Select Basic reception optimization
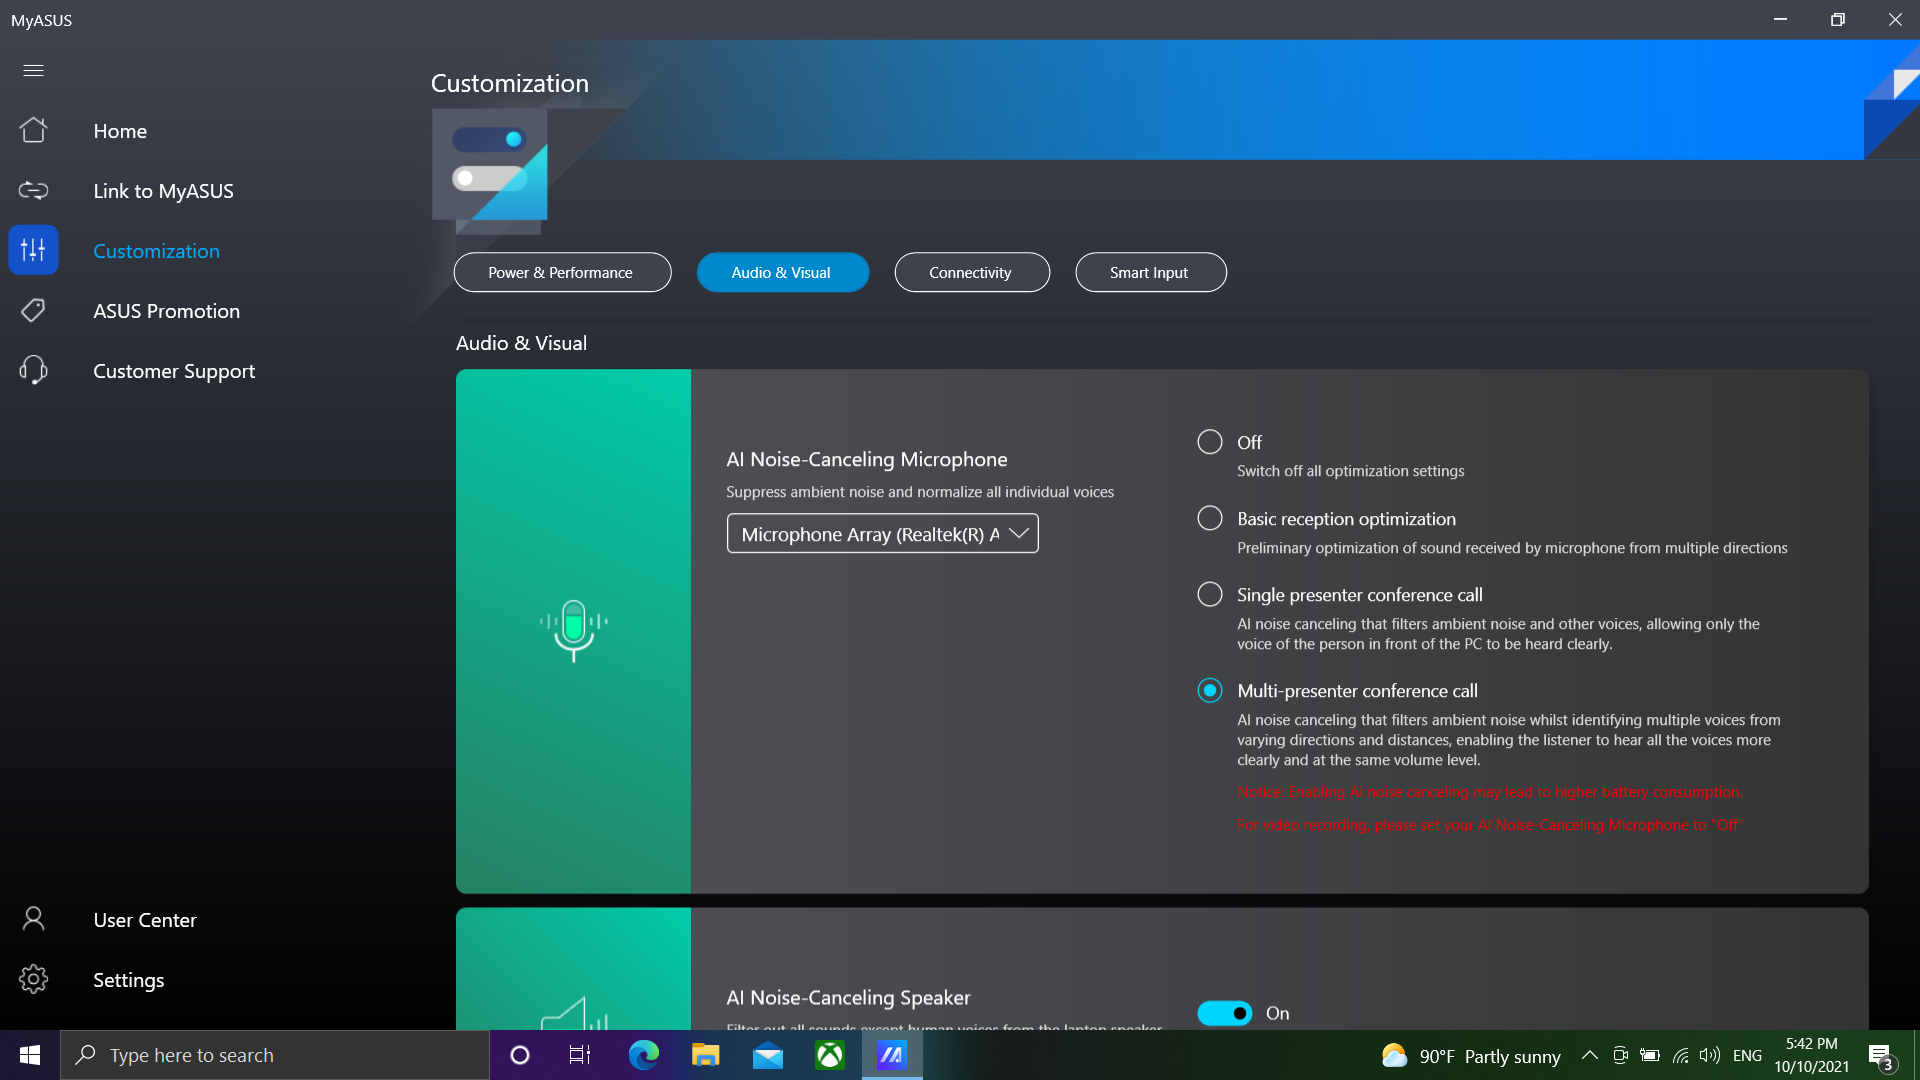The image size is (1920, 1080). point(1210,518)
